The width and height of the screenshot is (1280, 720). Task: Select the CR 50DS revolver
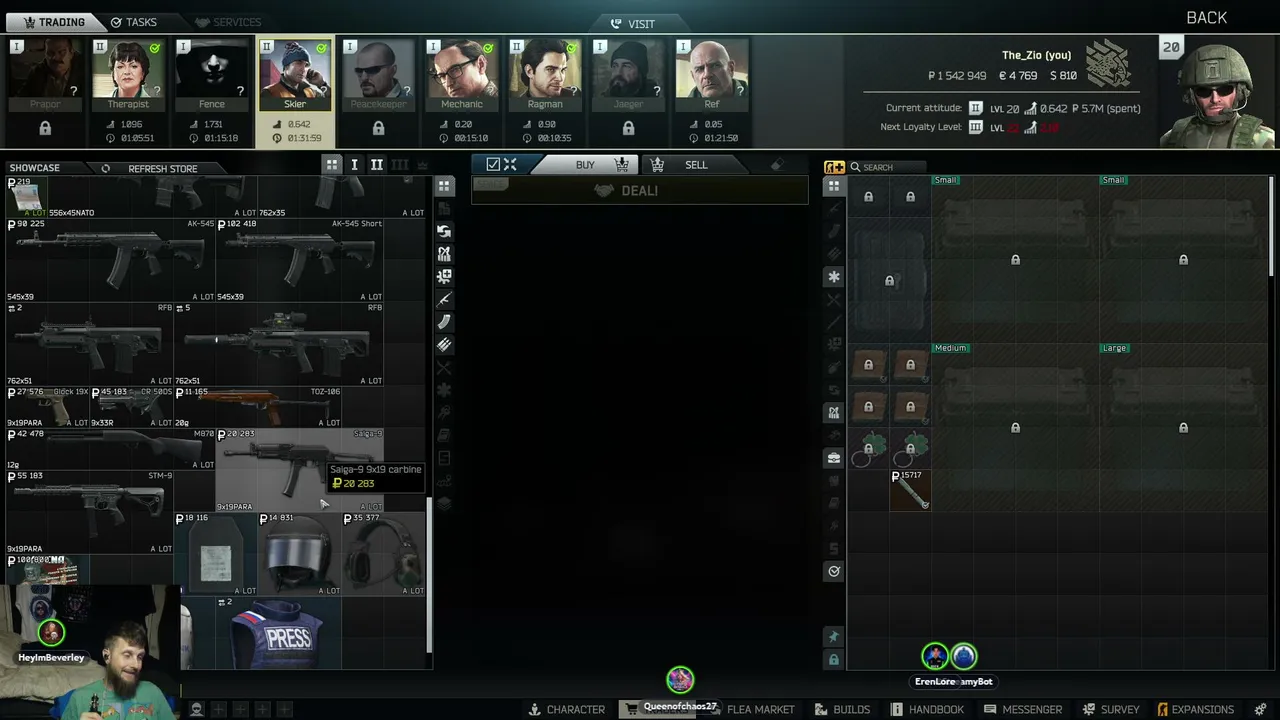tap(132, 407)
